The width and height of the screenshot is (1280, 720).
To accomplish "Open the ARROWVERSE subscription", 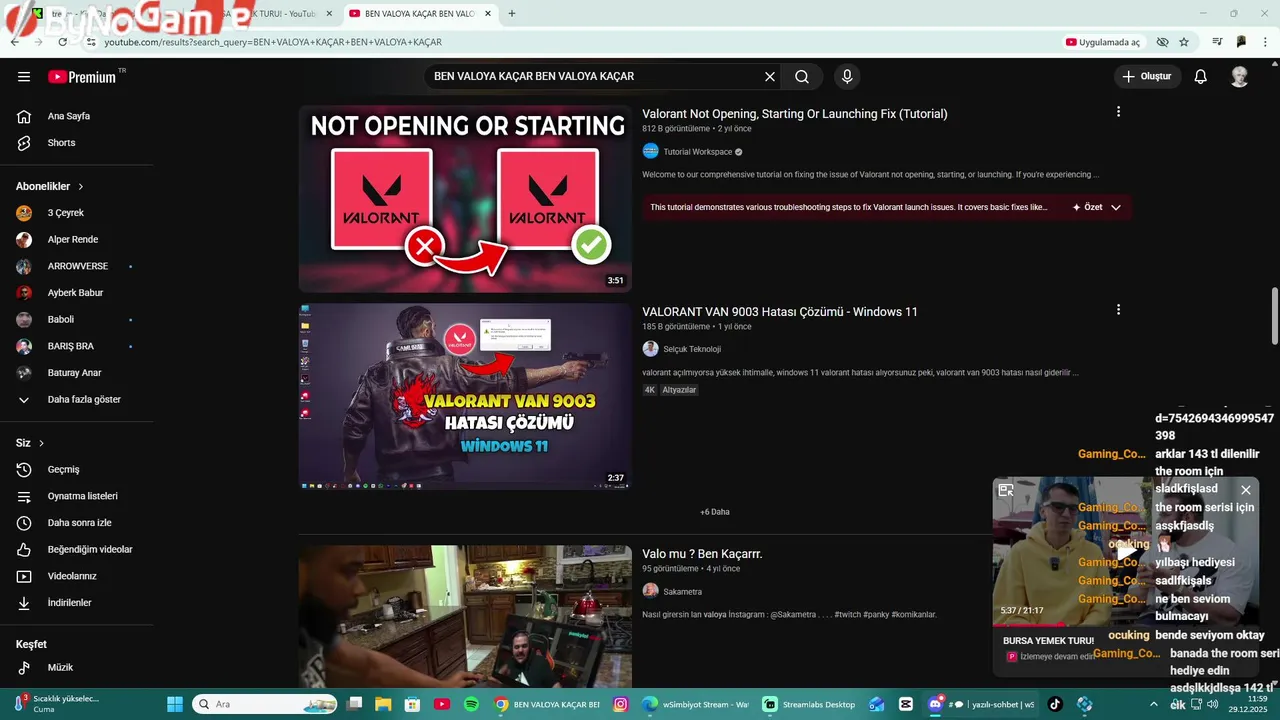I will pos(77,266).
